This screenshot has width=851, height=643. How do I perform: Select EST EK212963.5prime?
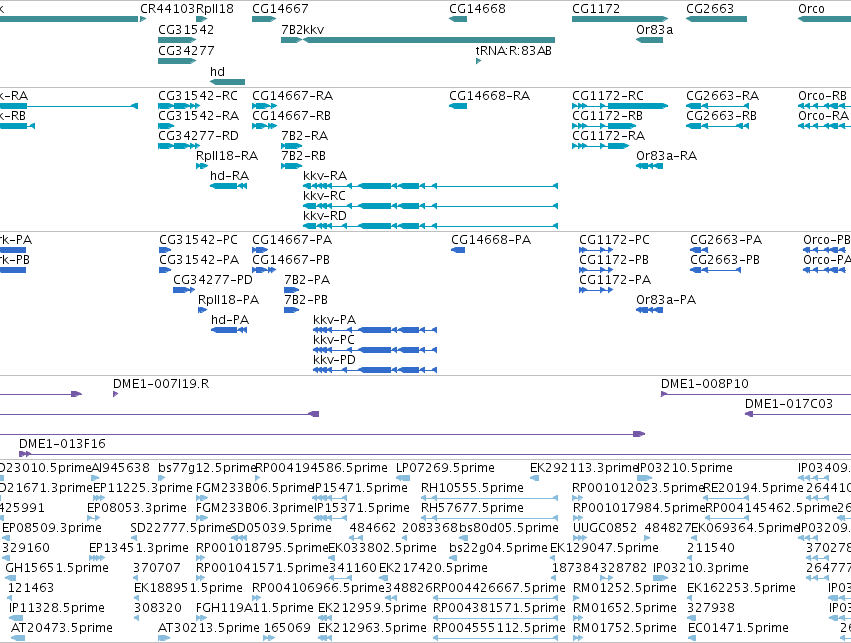(x=325, y=638)
